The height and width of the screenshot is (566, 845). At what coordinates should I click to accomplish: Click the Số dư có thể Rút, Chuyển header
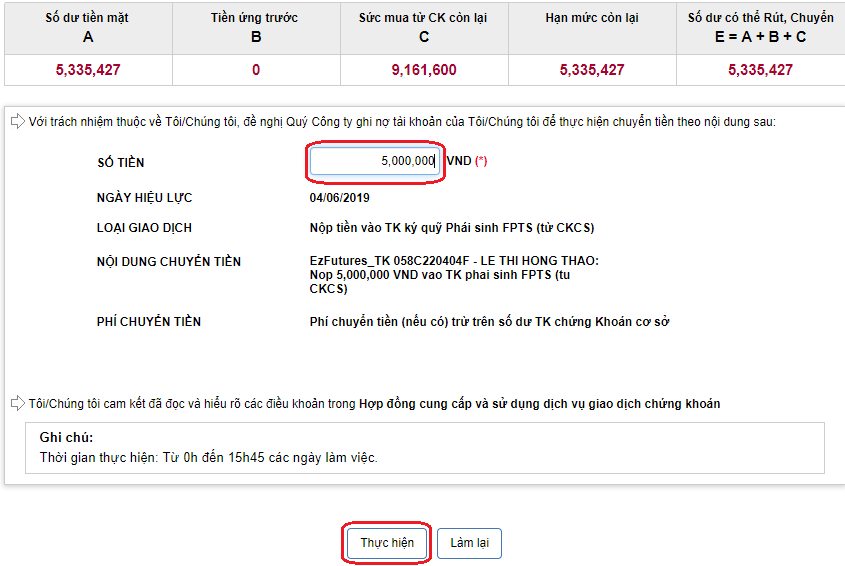760,27
